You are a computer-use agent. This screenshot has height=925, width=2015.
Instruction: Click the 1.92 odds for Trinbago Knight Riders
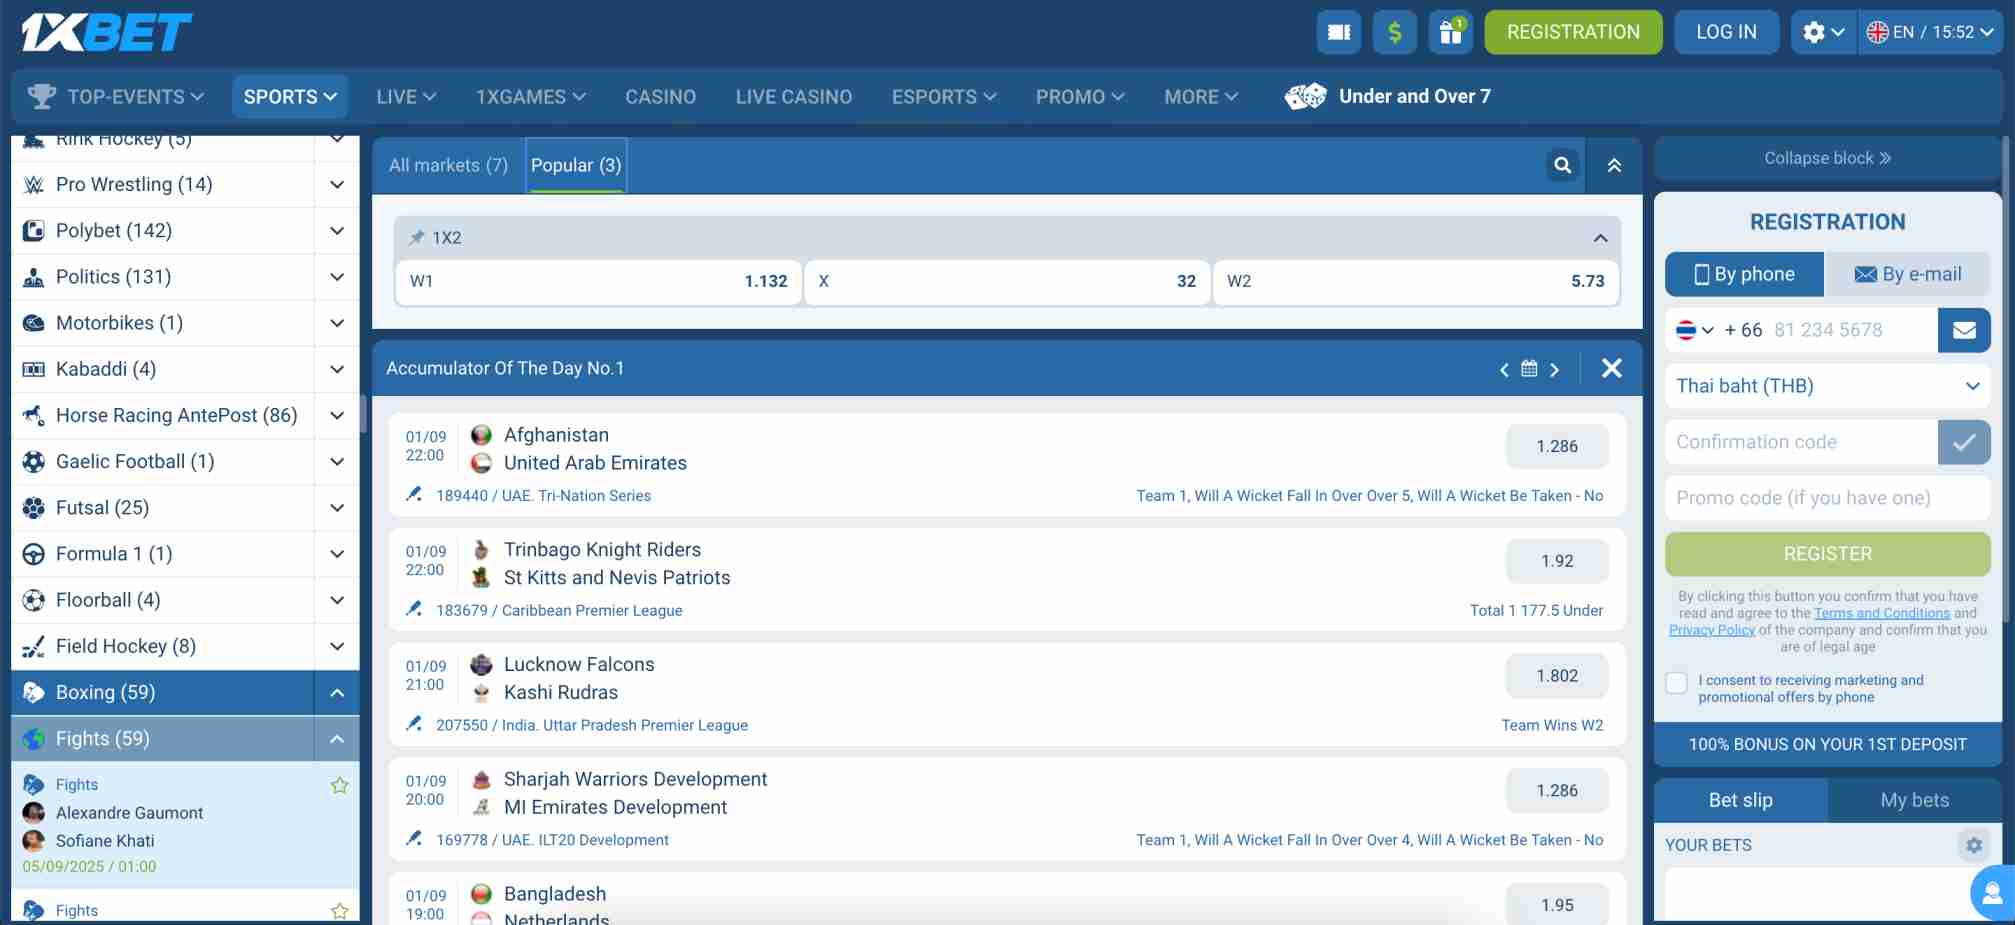1557,561
